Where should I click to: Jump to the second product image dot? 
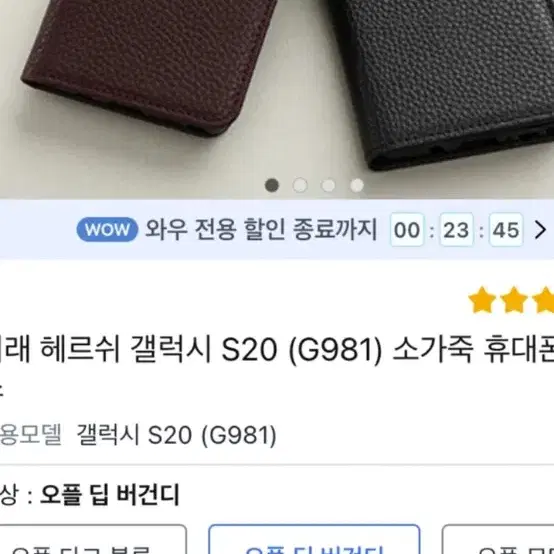pos(300,185)
